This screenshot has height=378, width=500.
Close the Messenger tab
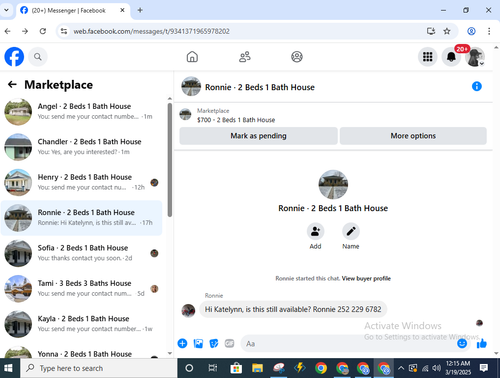point(122,10)
